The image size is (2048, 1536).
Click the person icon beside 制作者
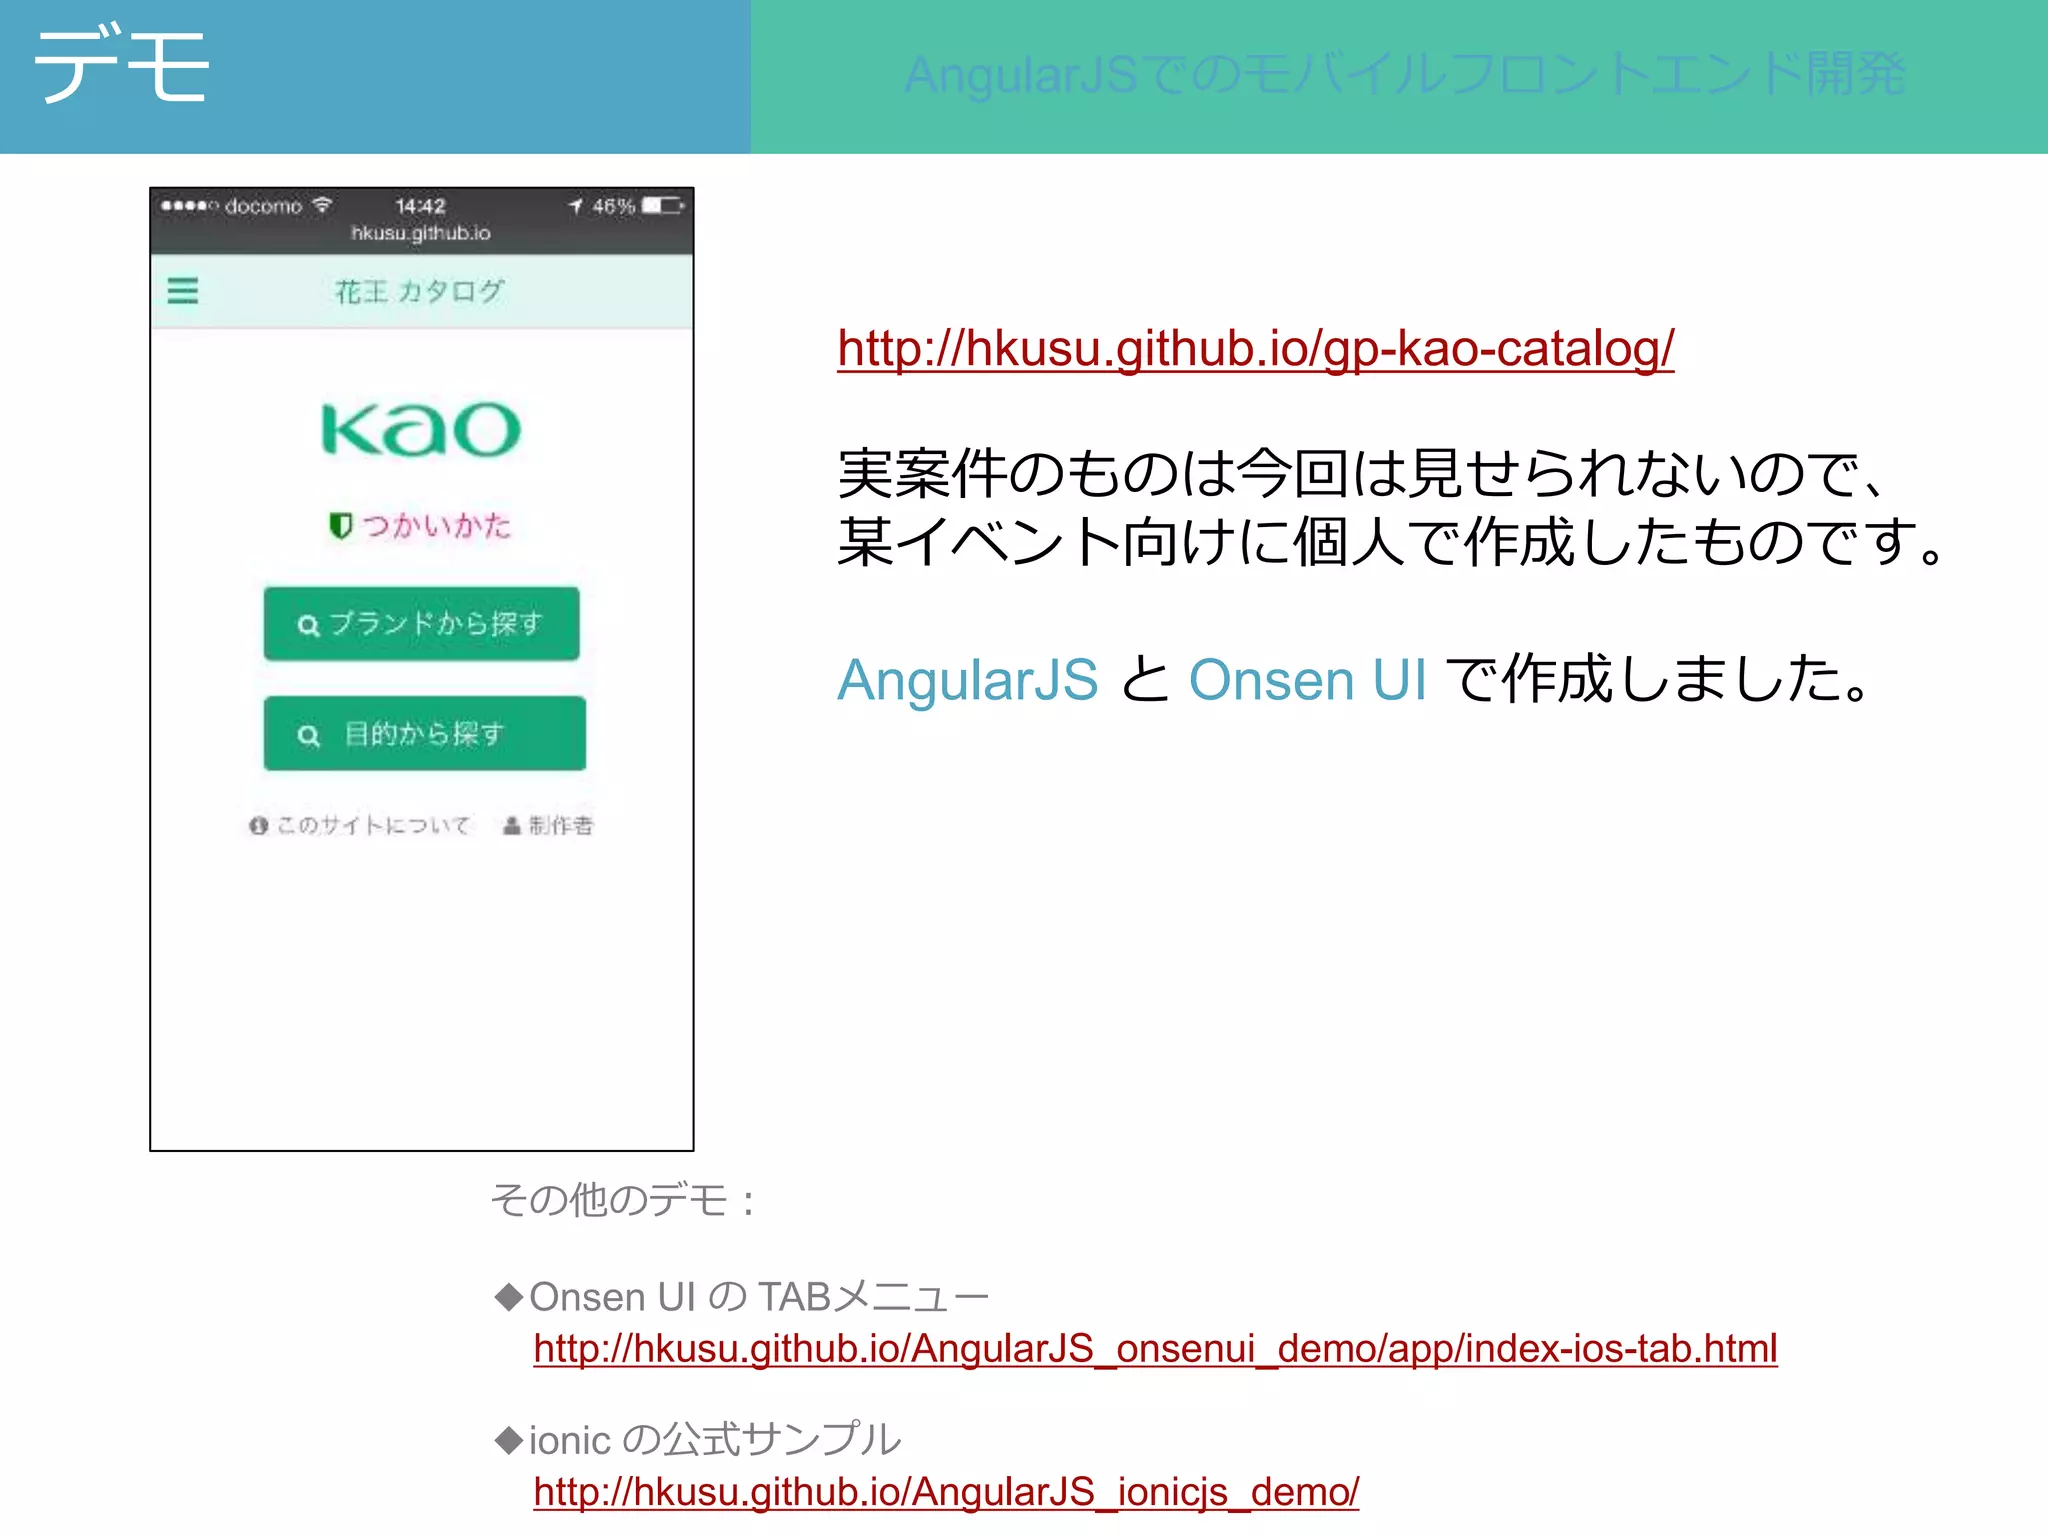click(x=512, y=825)
